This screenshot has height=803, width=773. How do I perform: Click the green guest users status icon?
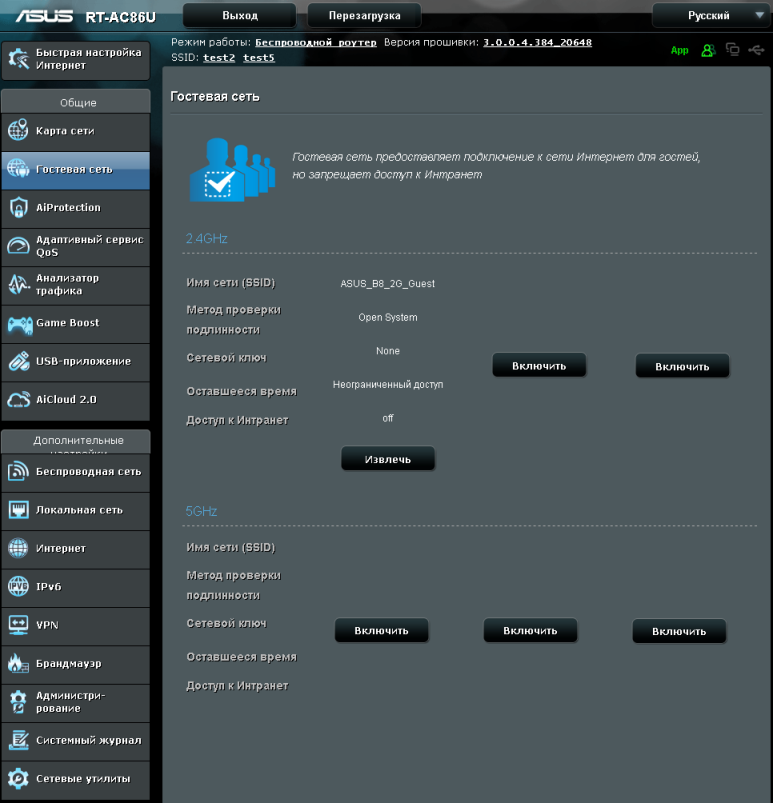(708, 50)
